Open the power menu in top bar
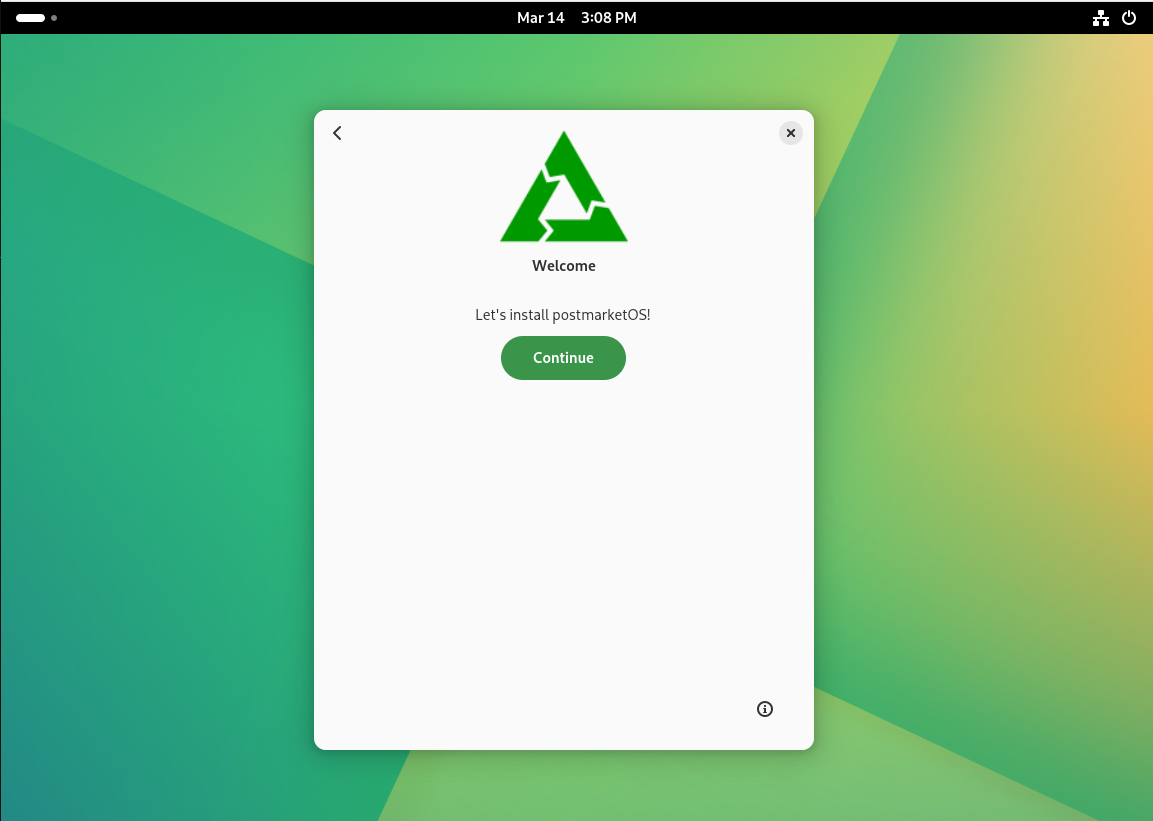Image resolution: width=1153 pixels, height=821 pixels. [1129, 18]
